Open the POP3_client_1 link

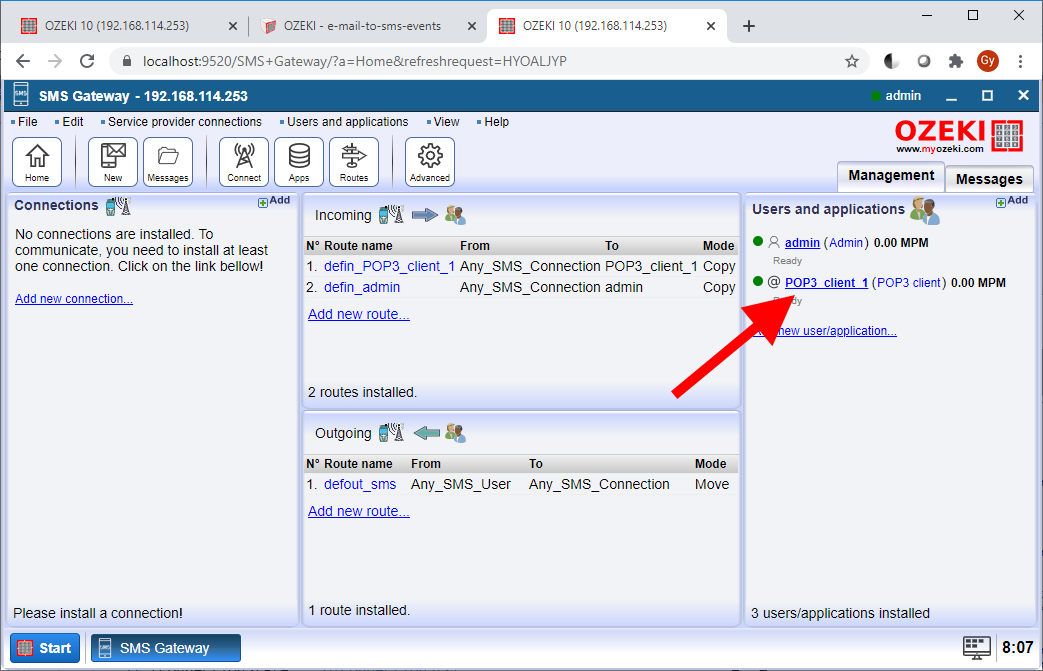(826, 283)
